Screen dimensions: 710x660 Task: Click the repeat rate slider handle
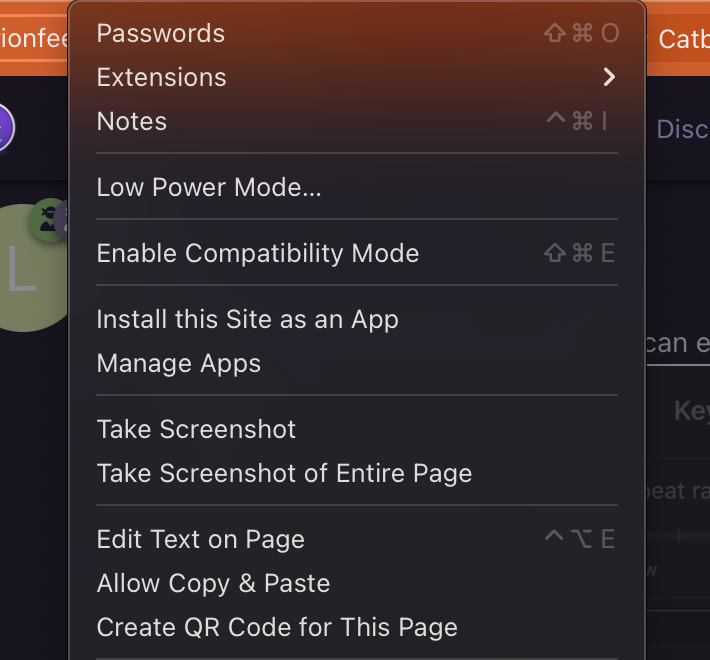679,536
